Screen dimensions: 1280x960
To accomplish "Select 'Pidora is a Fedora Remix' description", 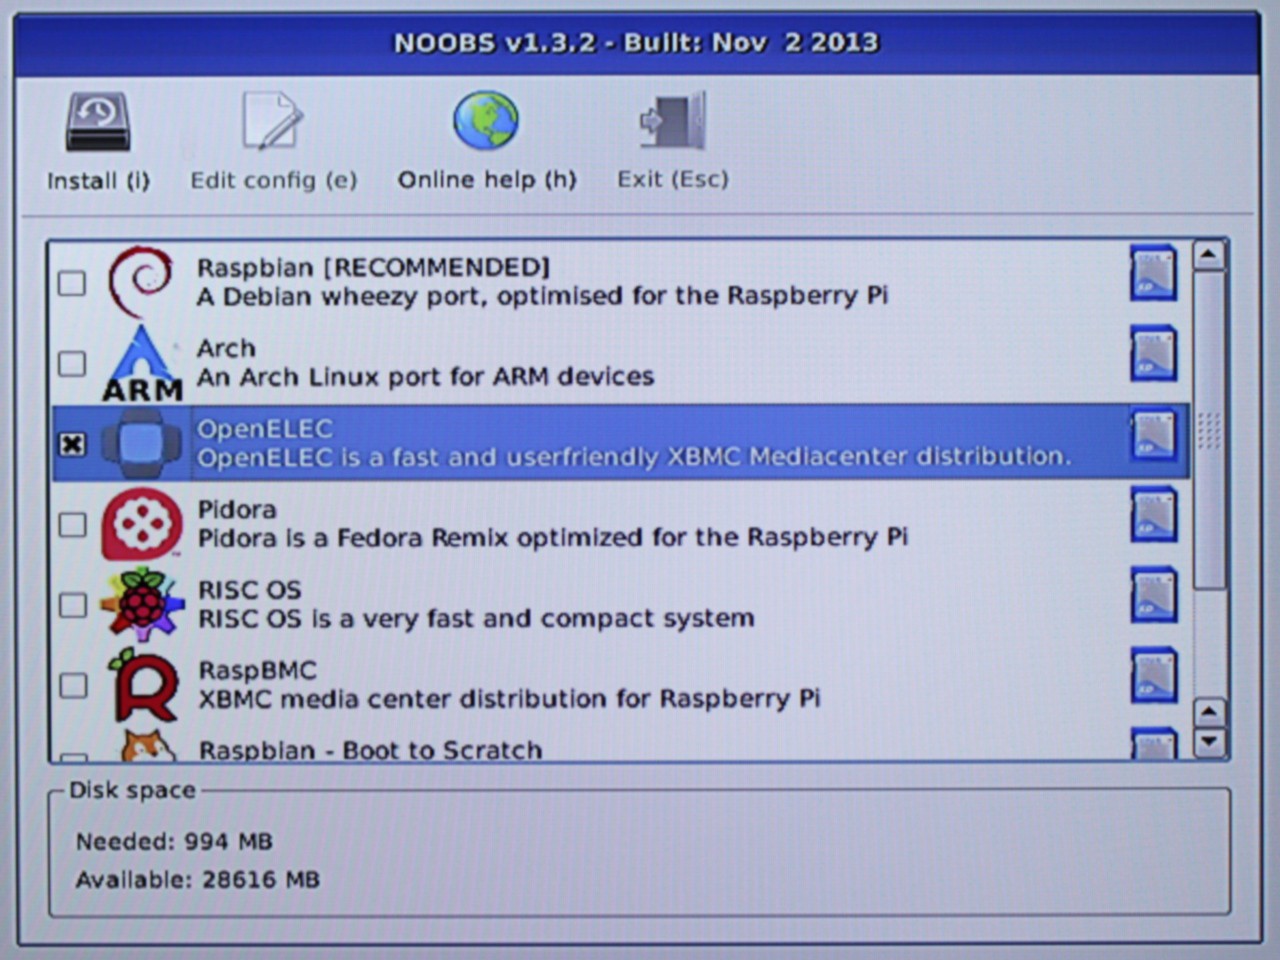I will click(x=553, y=538).
